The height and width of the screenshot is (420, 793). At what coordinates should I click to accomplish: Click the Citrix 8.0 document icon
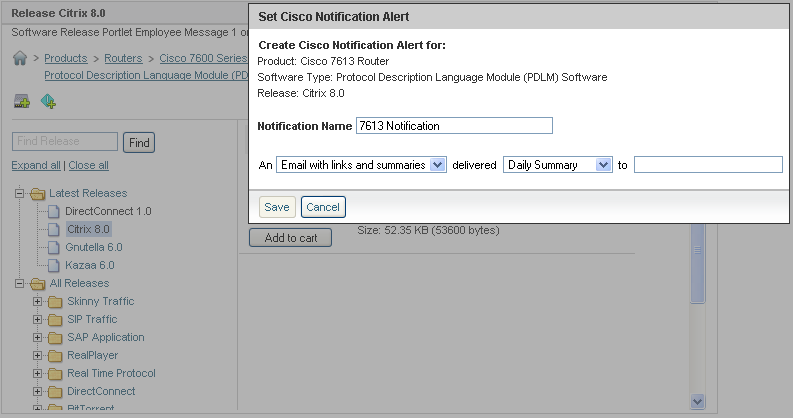pyautogui.click(x=54, y=229)
